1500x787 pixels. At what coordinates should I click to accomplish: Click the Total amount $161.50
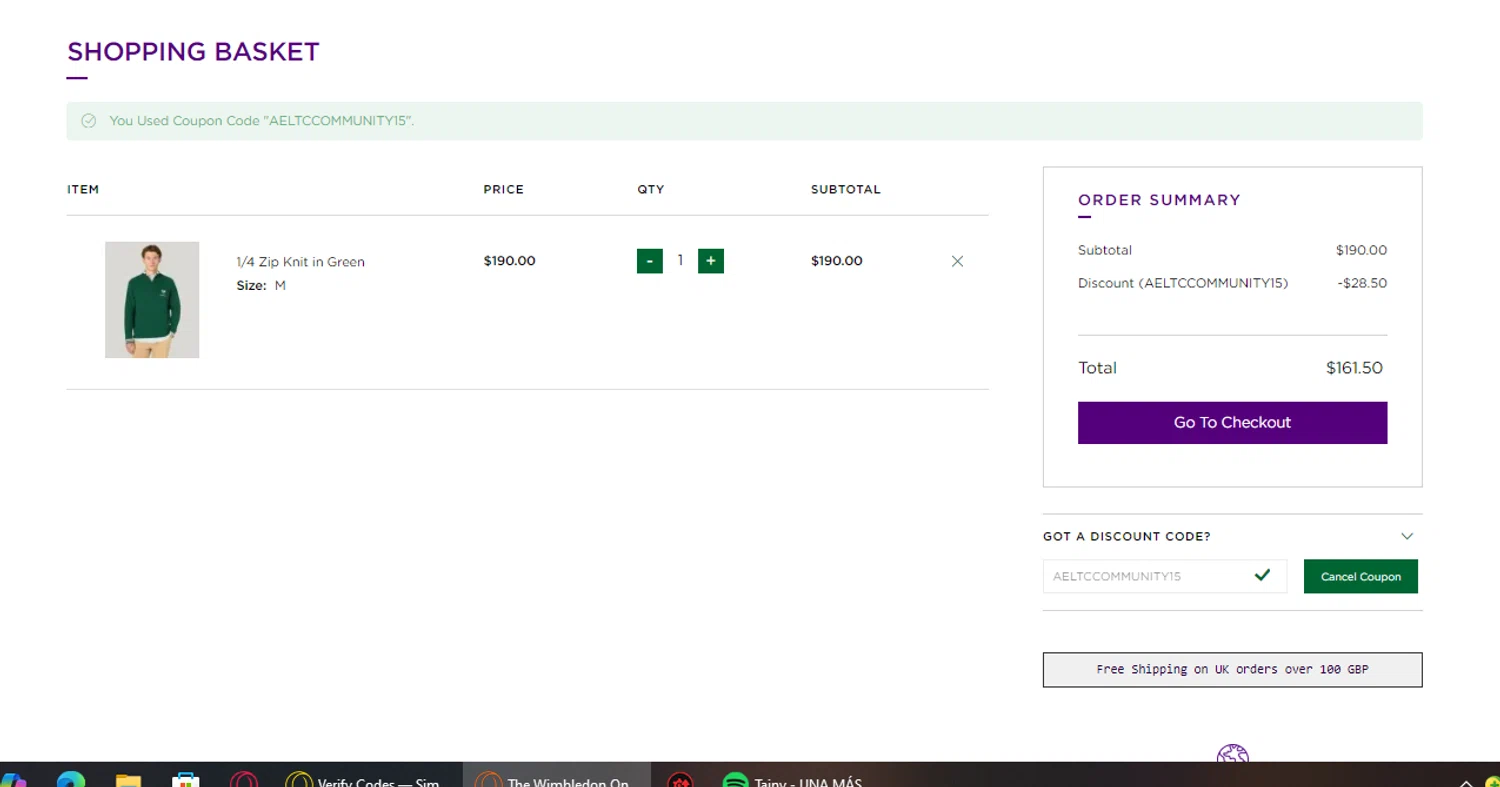tap(1354, 368)
